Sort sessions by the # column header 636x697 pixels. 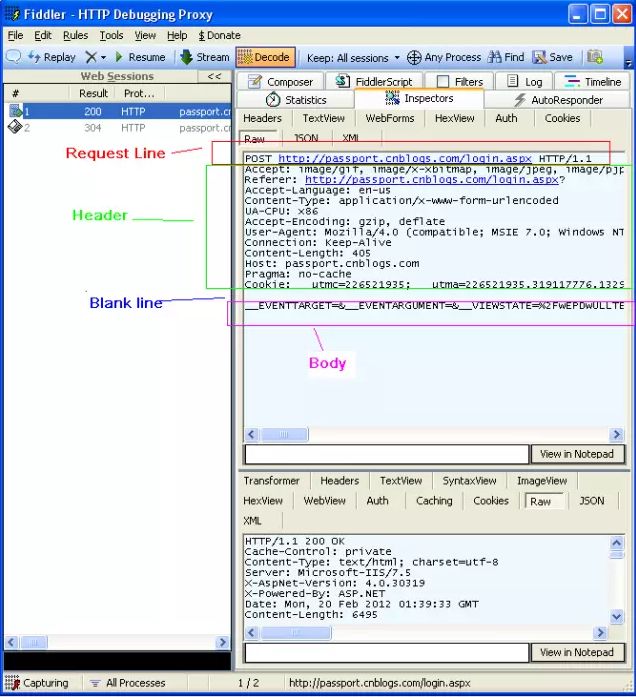pos(16,93)
